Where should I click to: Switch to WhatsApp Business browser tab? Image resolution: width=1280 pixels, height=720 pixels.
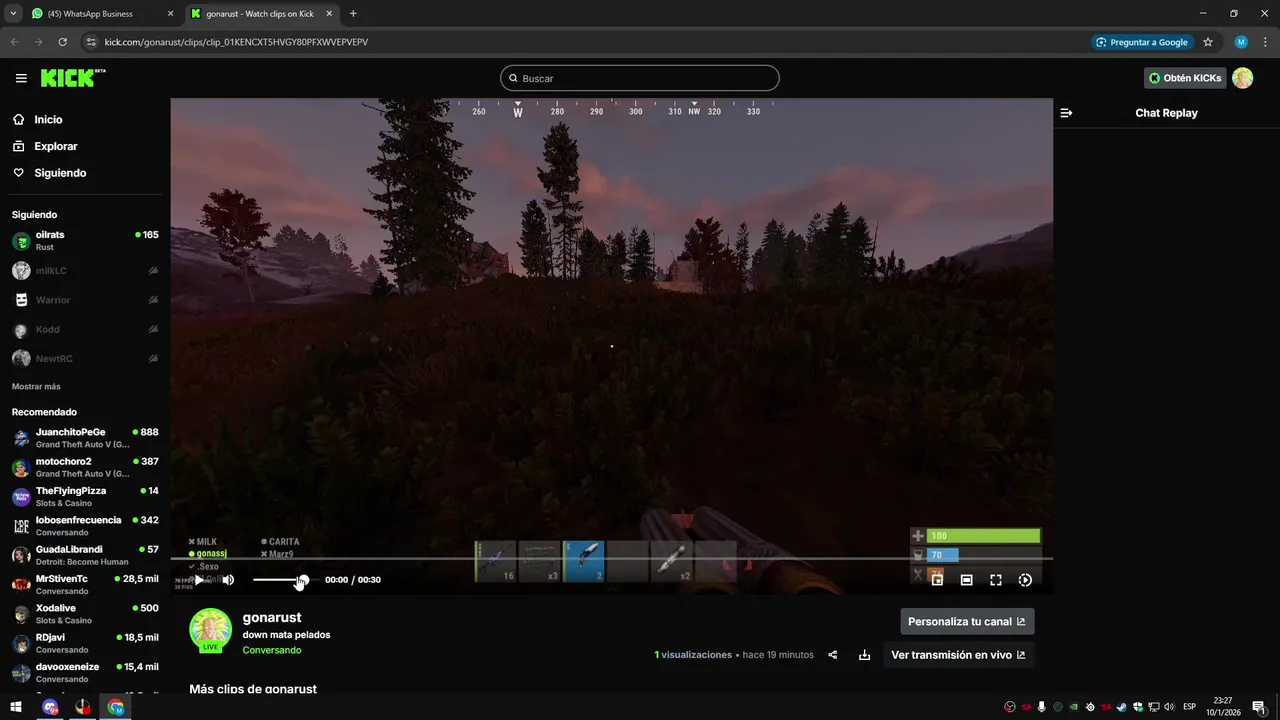[100, 14]
